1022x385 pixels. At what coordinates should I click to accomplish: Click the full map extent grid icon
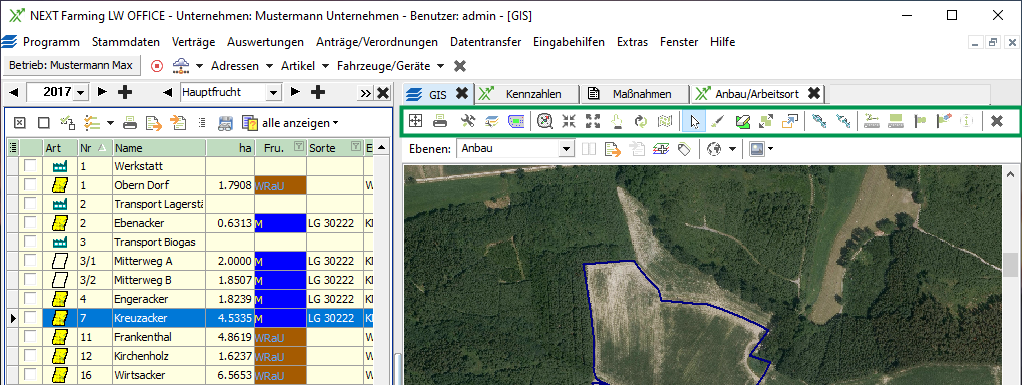click(x=415, y=121)
